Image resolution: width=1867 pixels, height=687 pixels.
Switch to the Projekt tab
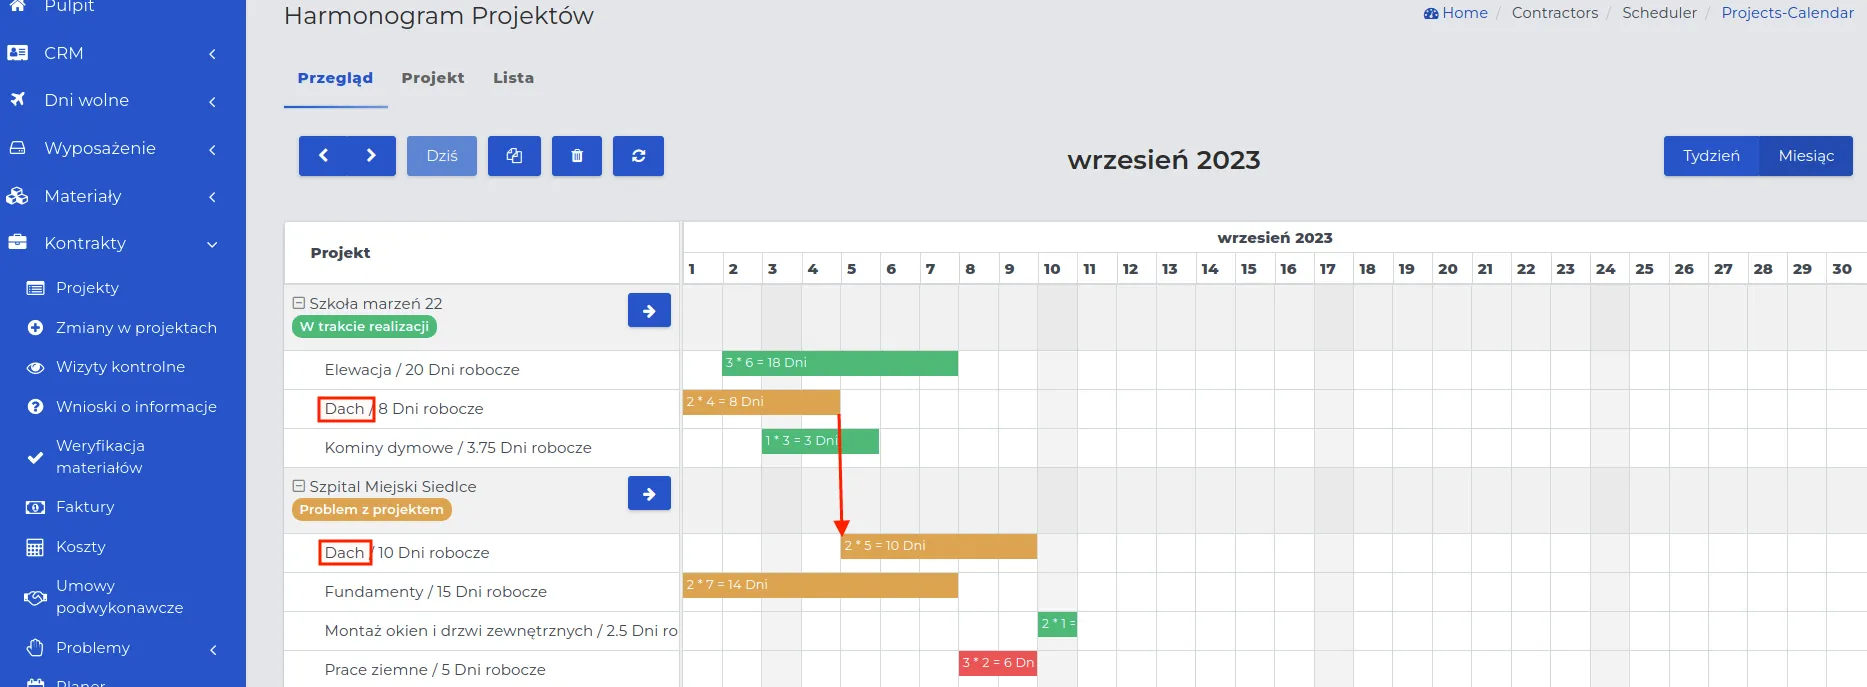pyautogui.click(x=433, y=78)
